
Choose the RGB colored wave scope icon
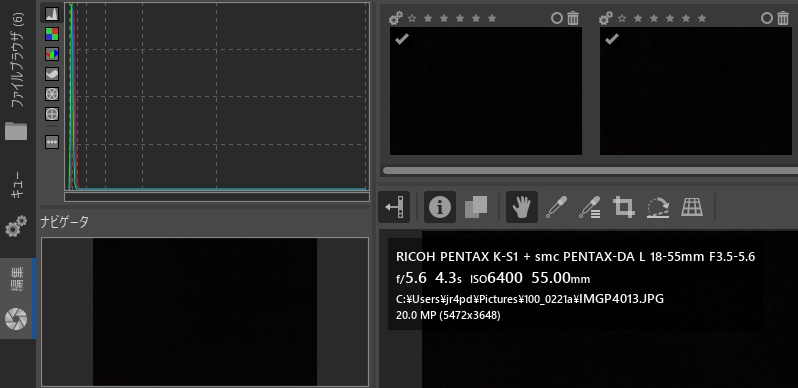[x=52, y=54]
